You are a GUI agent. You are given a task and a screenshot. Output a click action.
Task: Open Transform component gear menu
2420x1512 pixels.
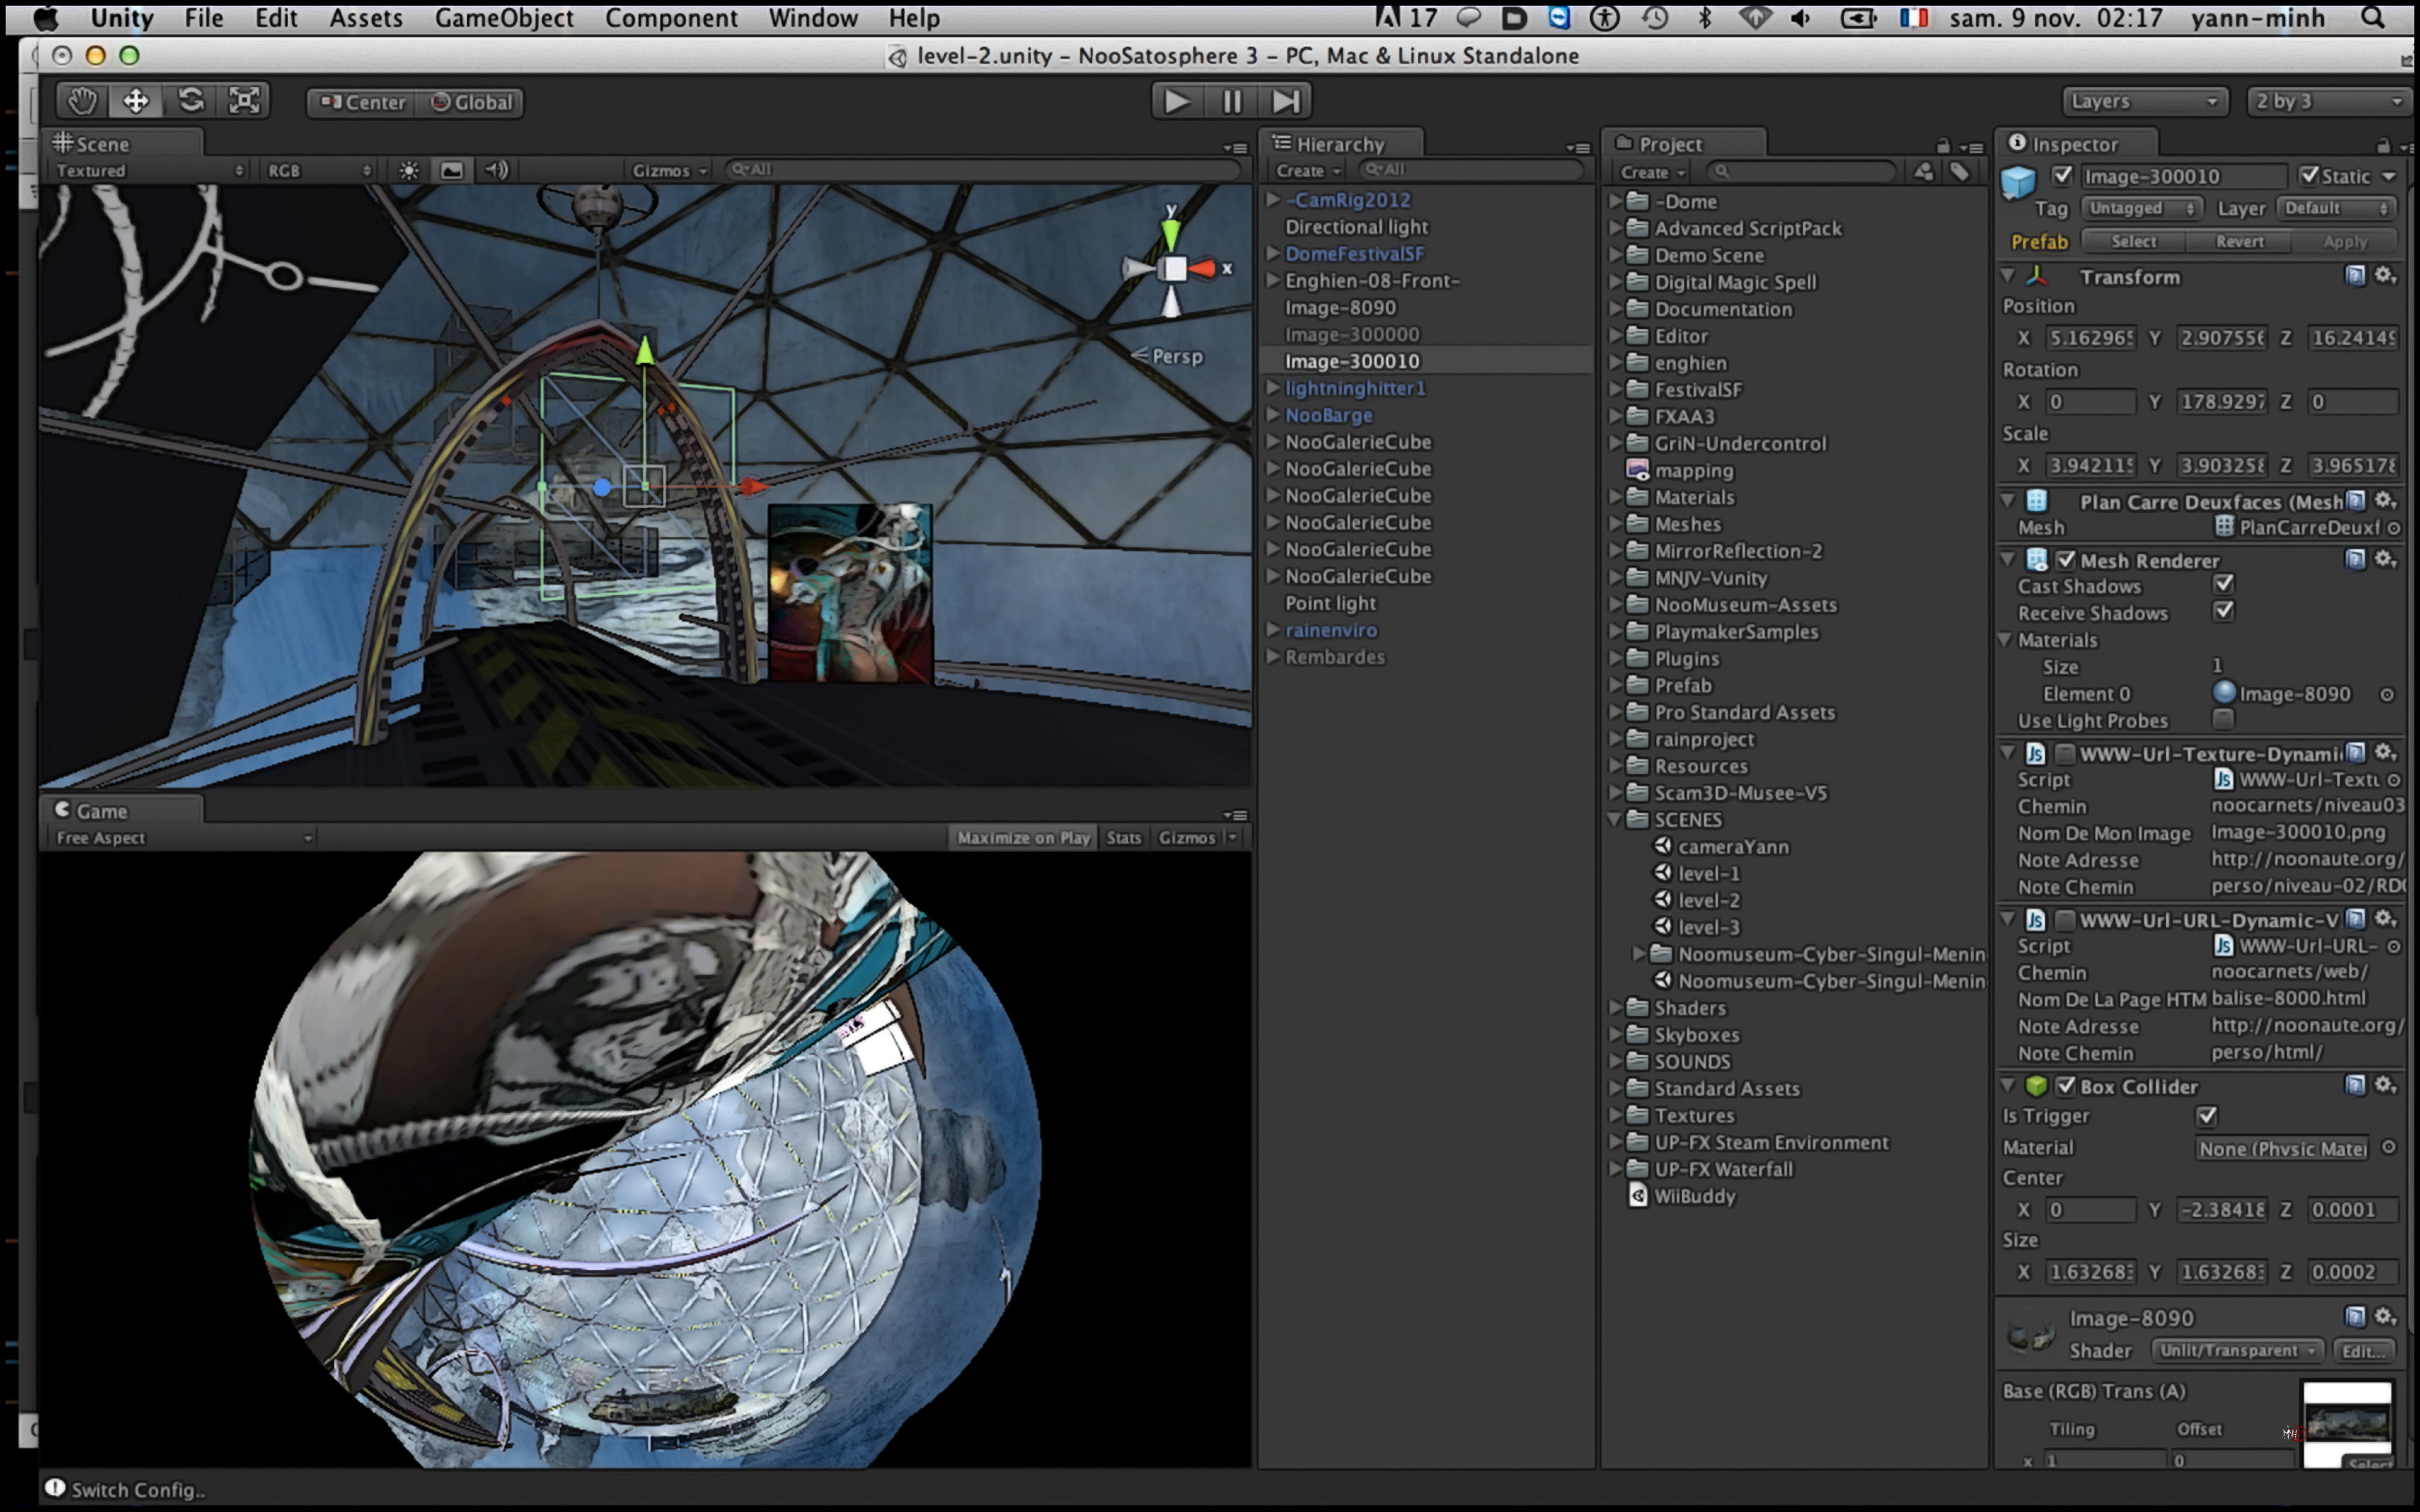click(x=2387, y=275)
